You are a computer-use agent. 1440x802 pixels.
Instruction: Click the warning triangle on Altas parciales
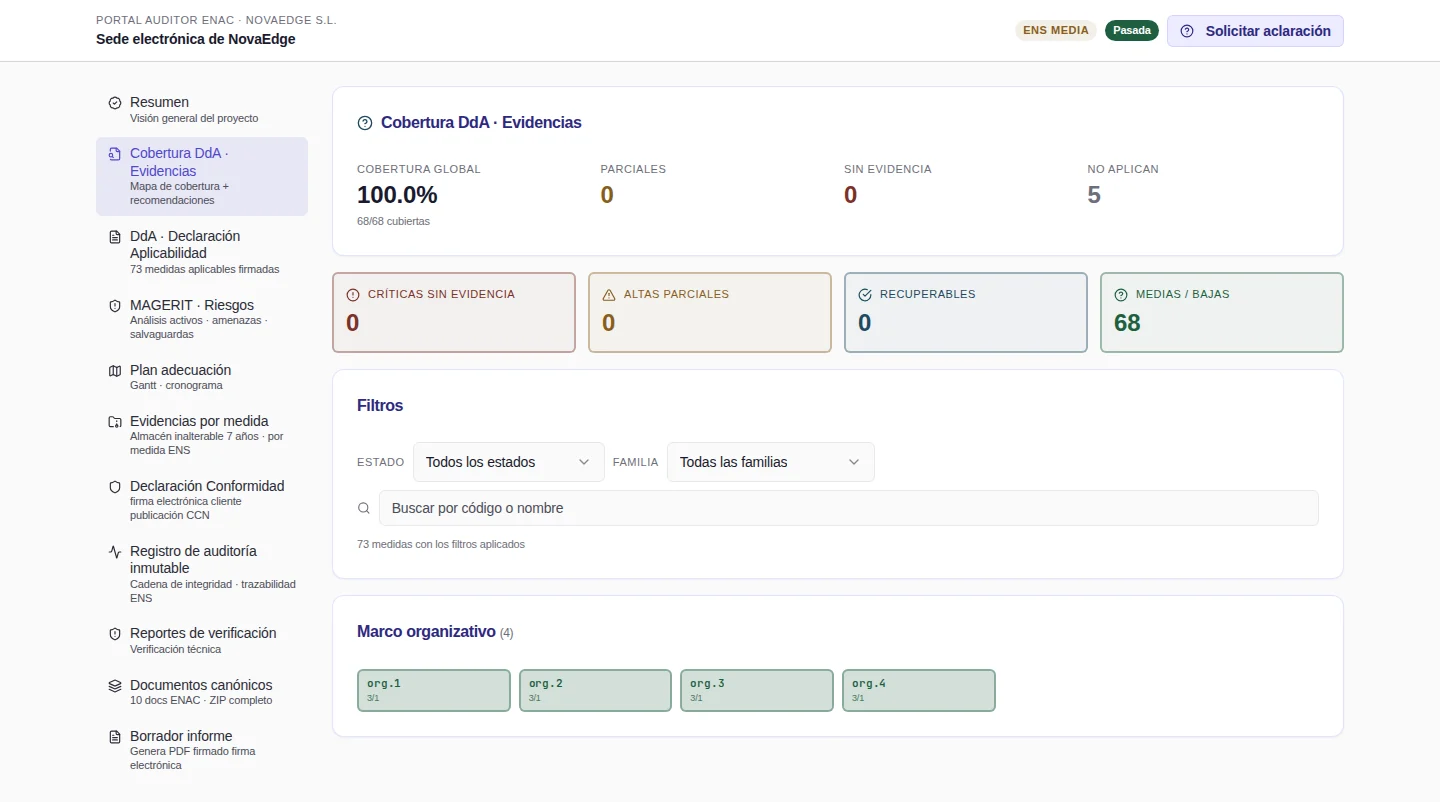[609, 295]
